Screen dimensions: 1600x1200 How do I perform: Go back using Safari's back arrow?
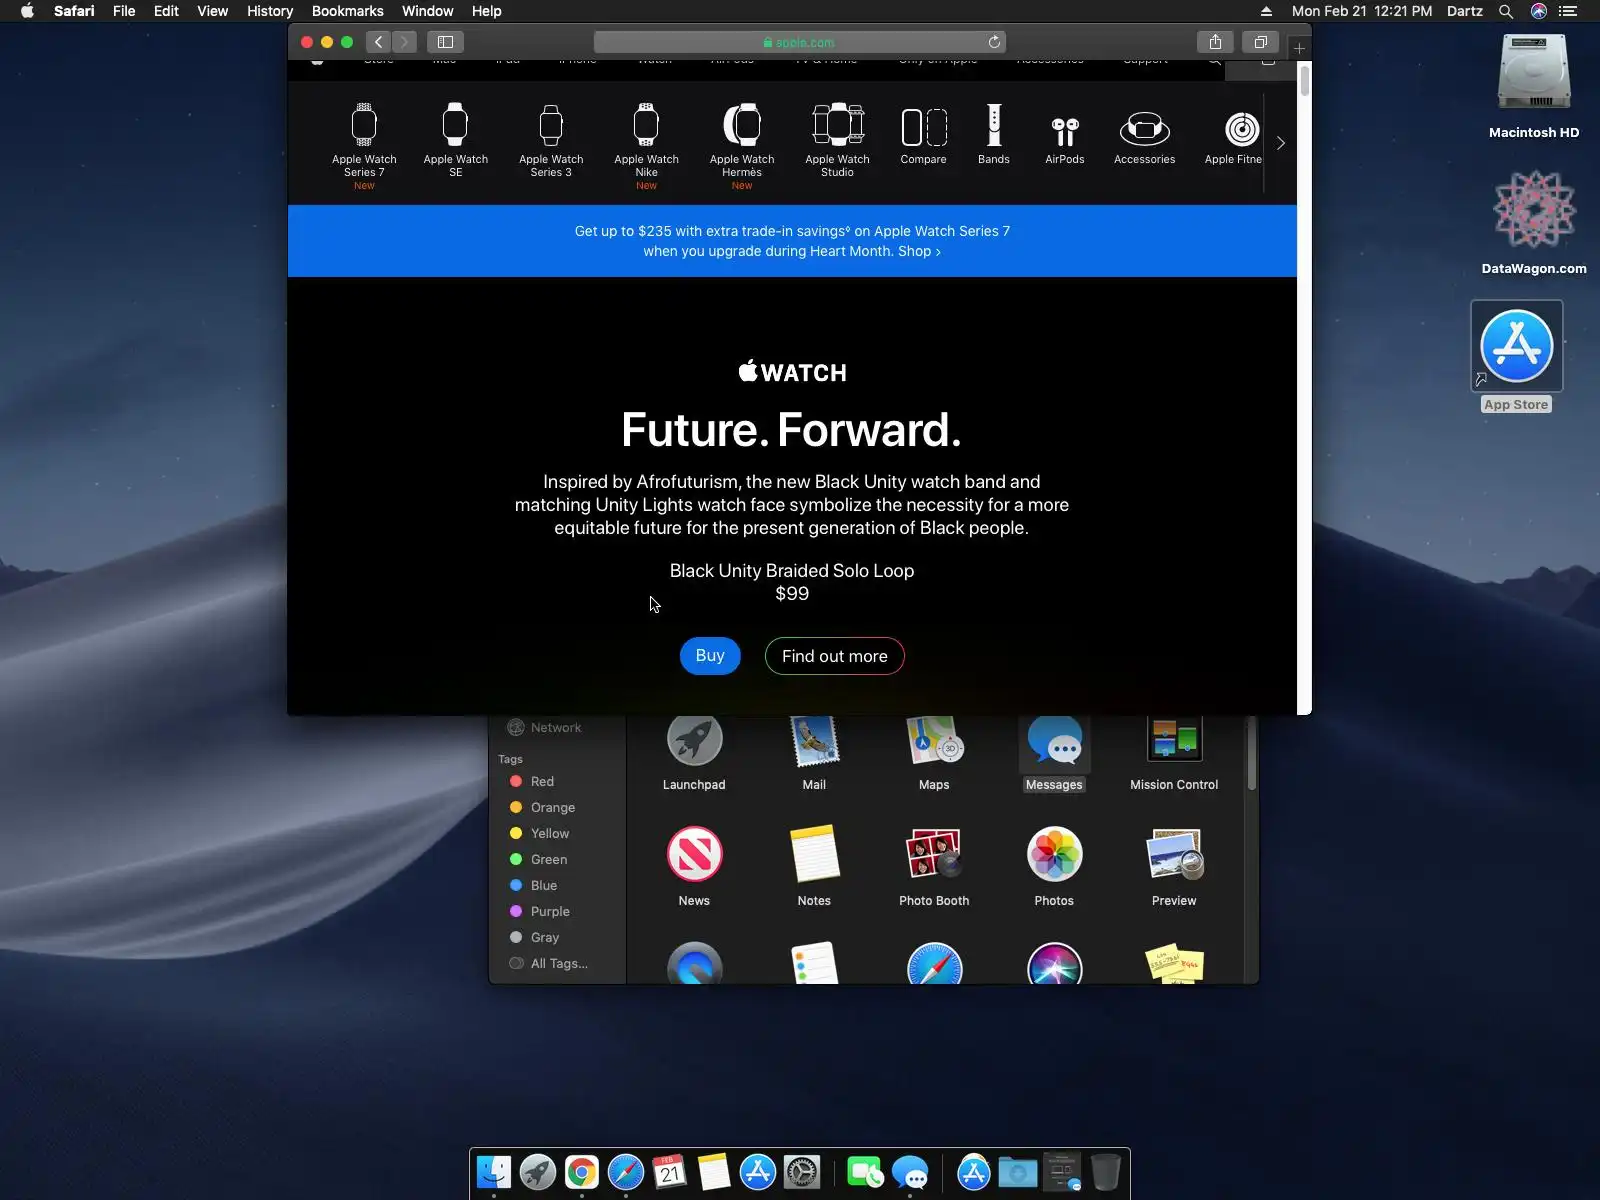click(378, 42)
